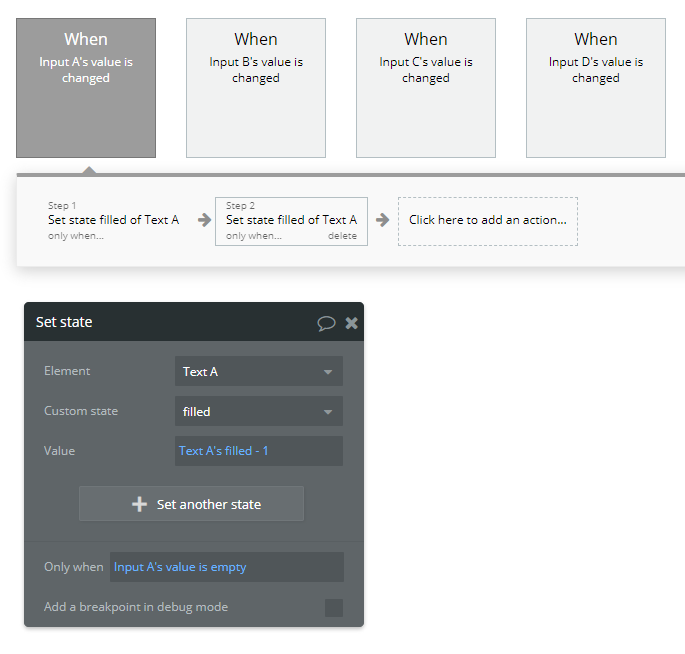Viewport: 685px width, 654px height.
Task: Enable Add a breakpoint in debug mode checkbox
Action: tap(334, 608)
